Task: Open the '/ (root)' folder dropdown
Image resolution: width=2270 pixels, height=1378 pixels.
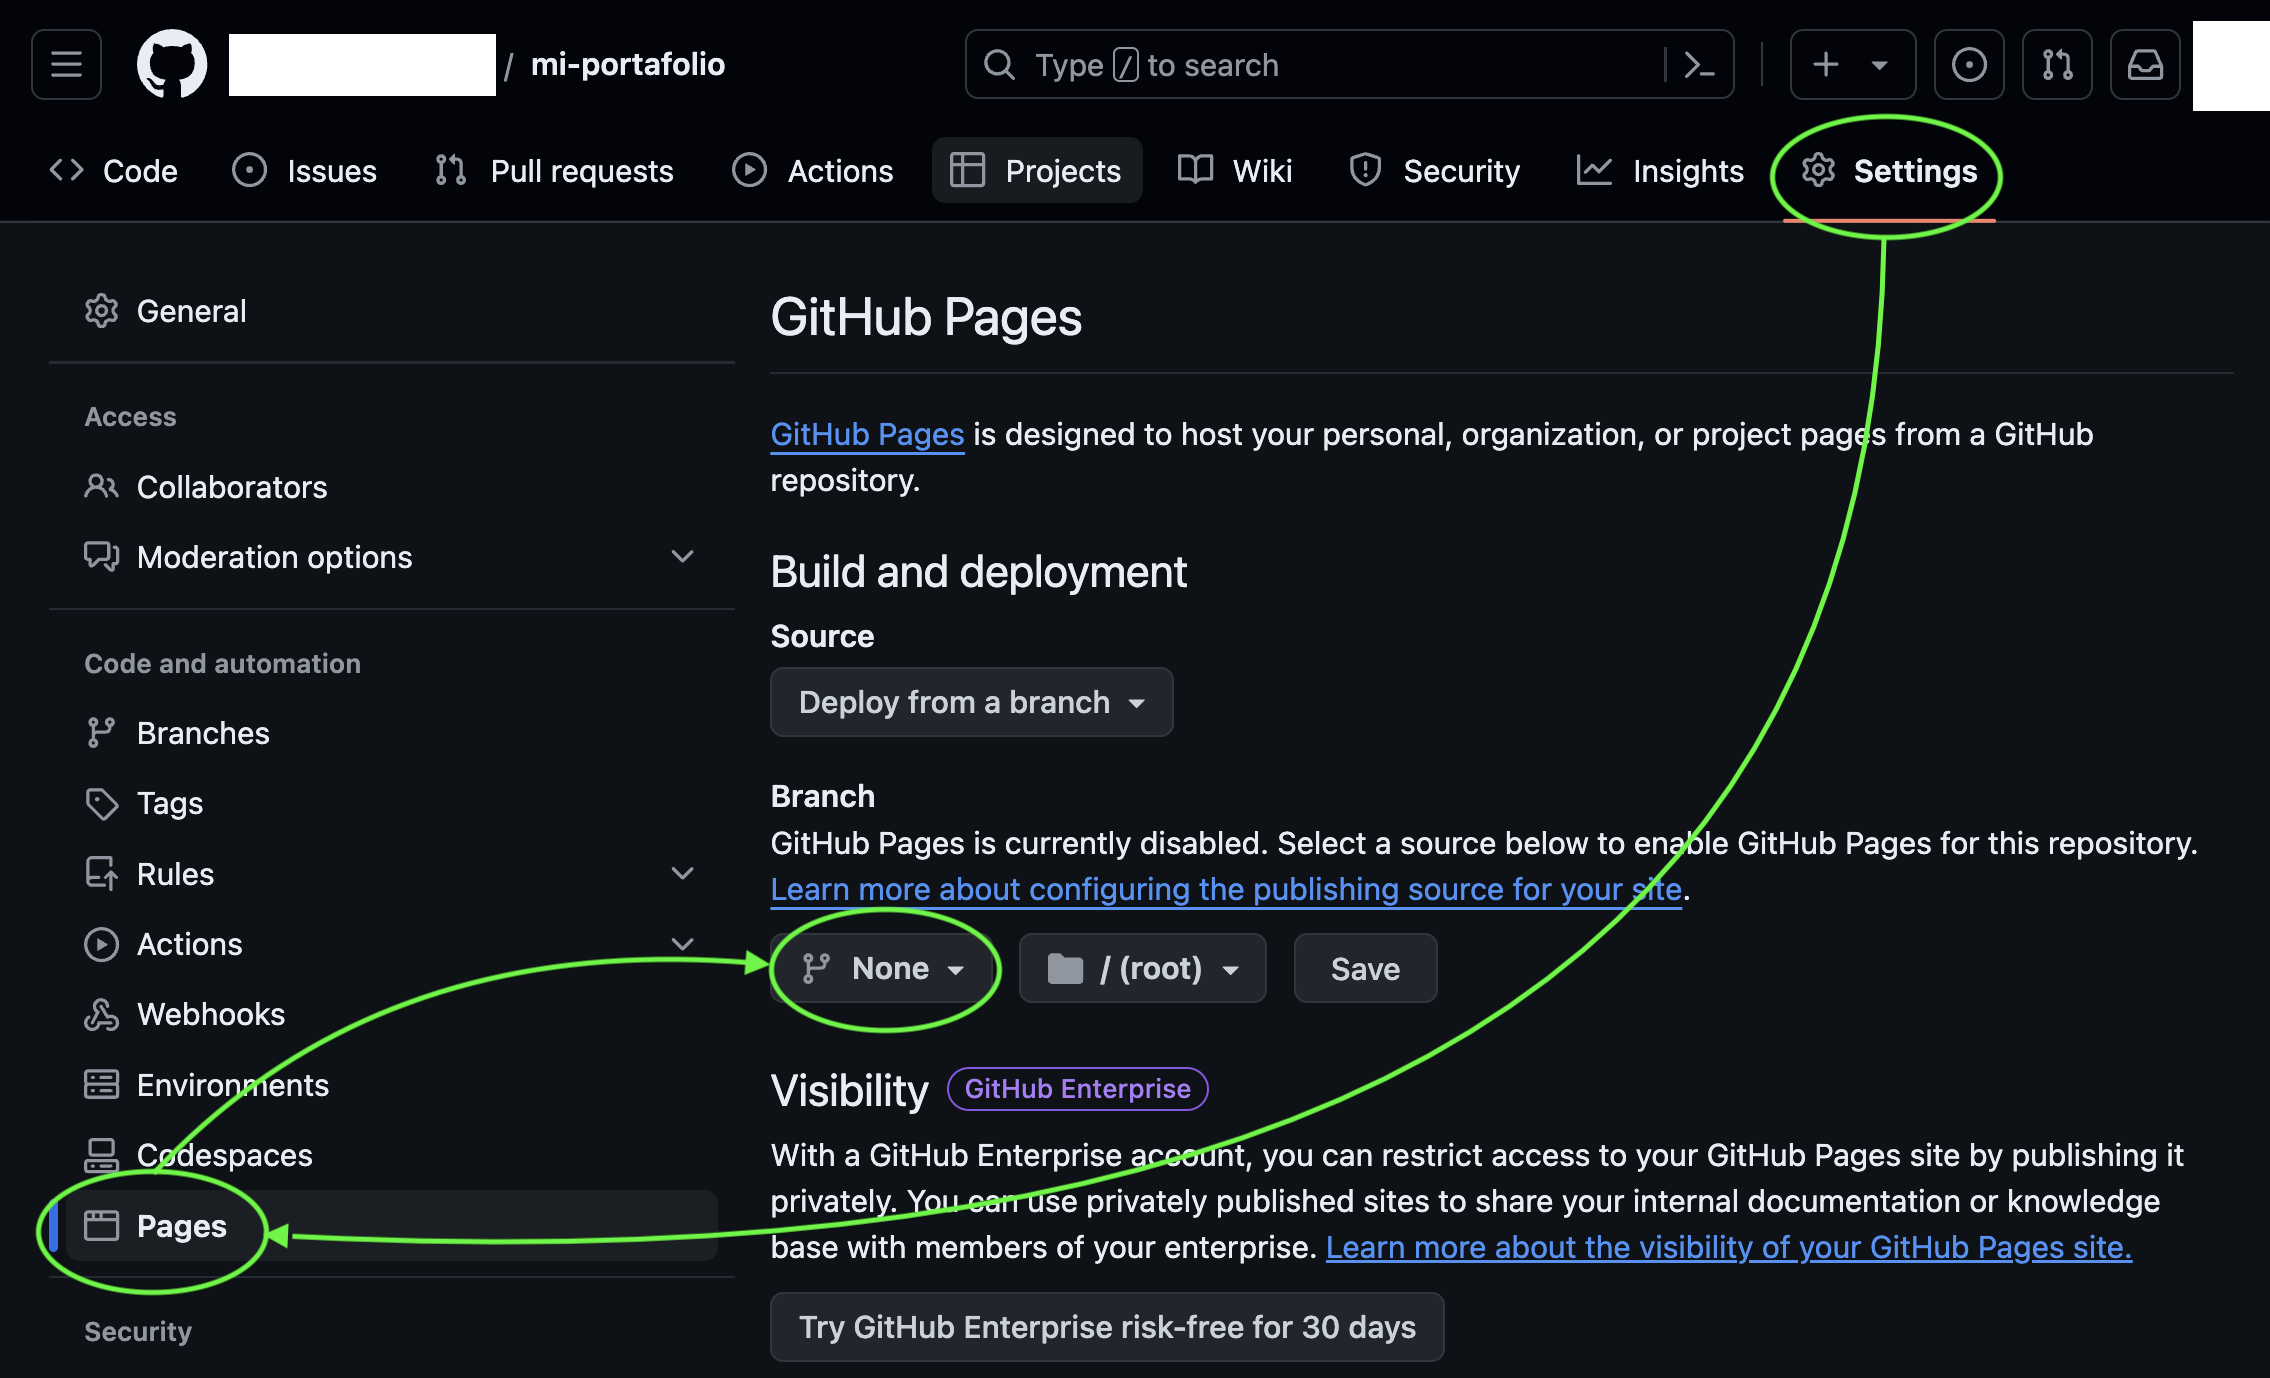Action: coord(1142,968)
